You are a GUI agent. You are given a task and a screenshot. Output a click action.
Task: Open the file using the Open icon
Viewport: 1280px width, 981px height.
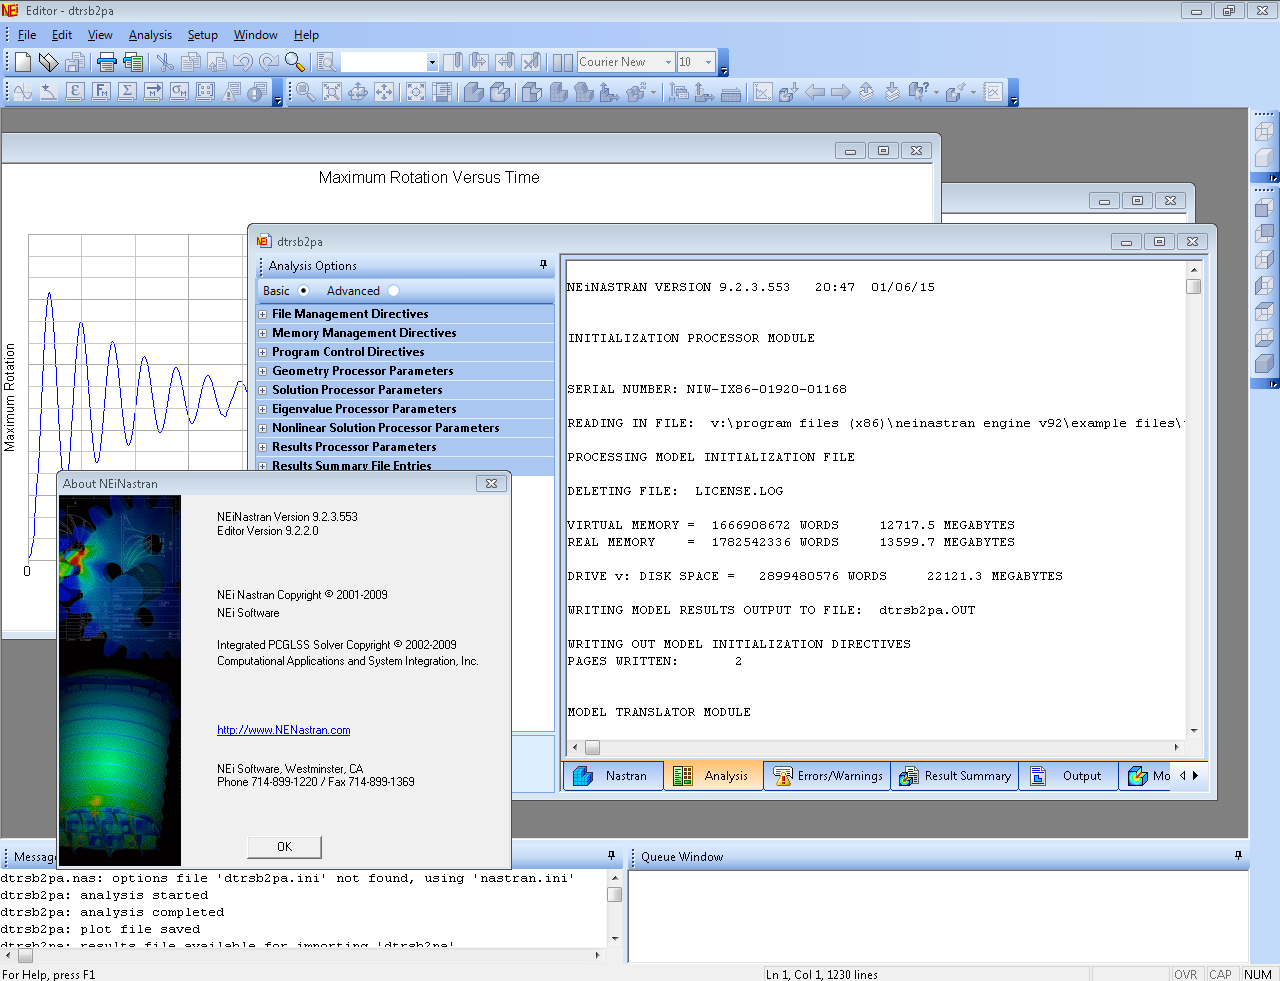point(48,62)
